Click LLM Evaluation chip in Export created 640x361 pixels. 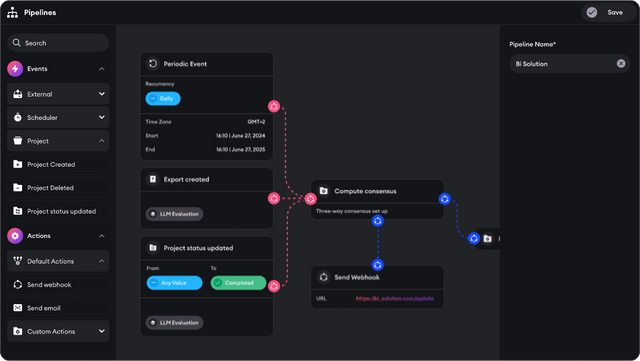click(174, 214)
